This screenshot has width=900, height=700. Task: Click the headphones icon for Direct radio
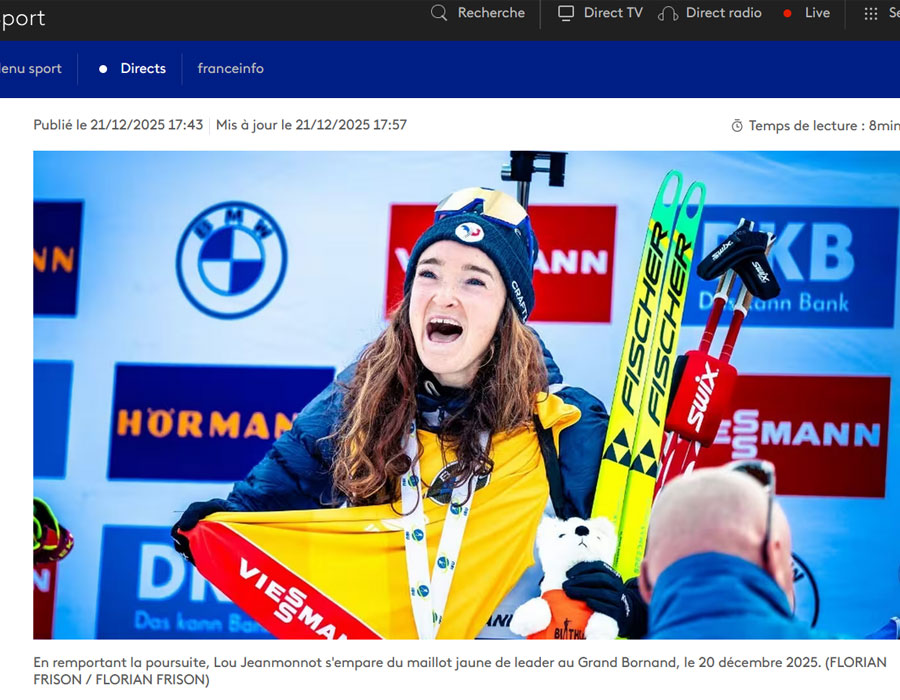[666, 13]
